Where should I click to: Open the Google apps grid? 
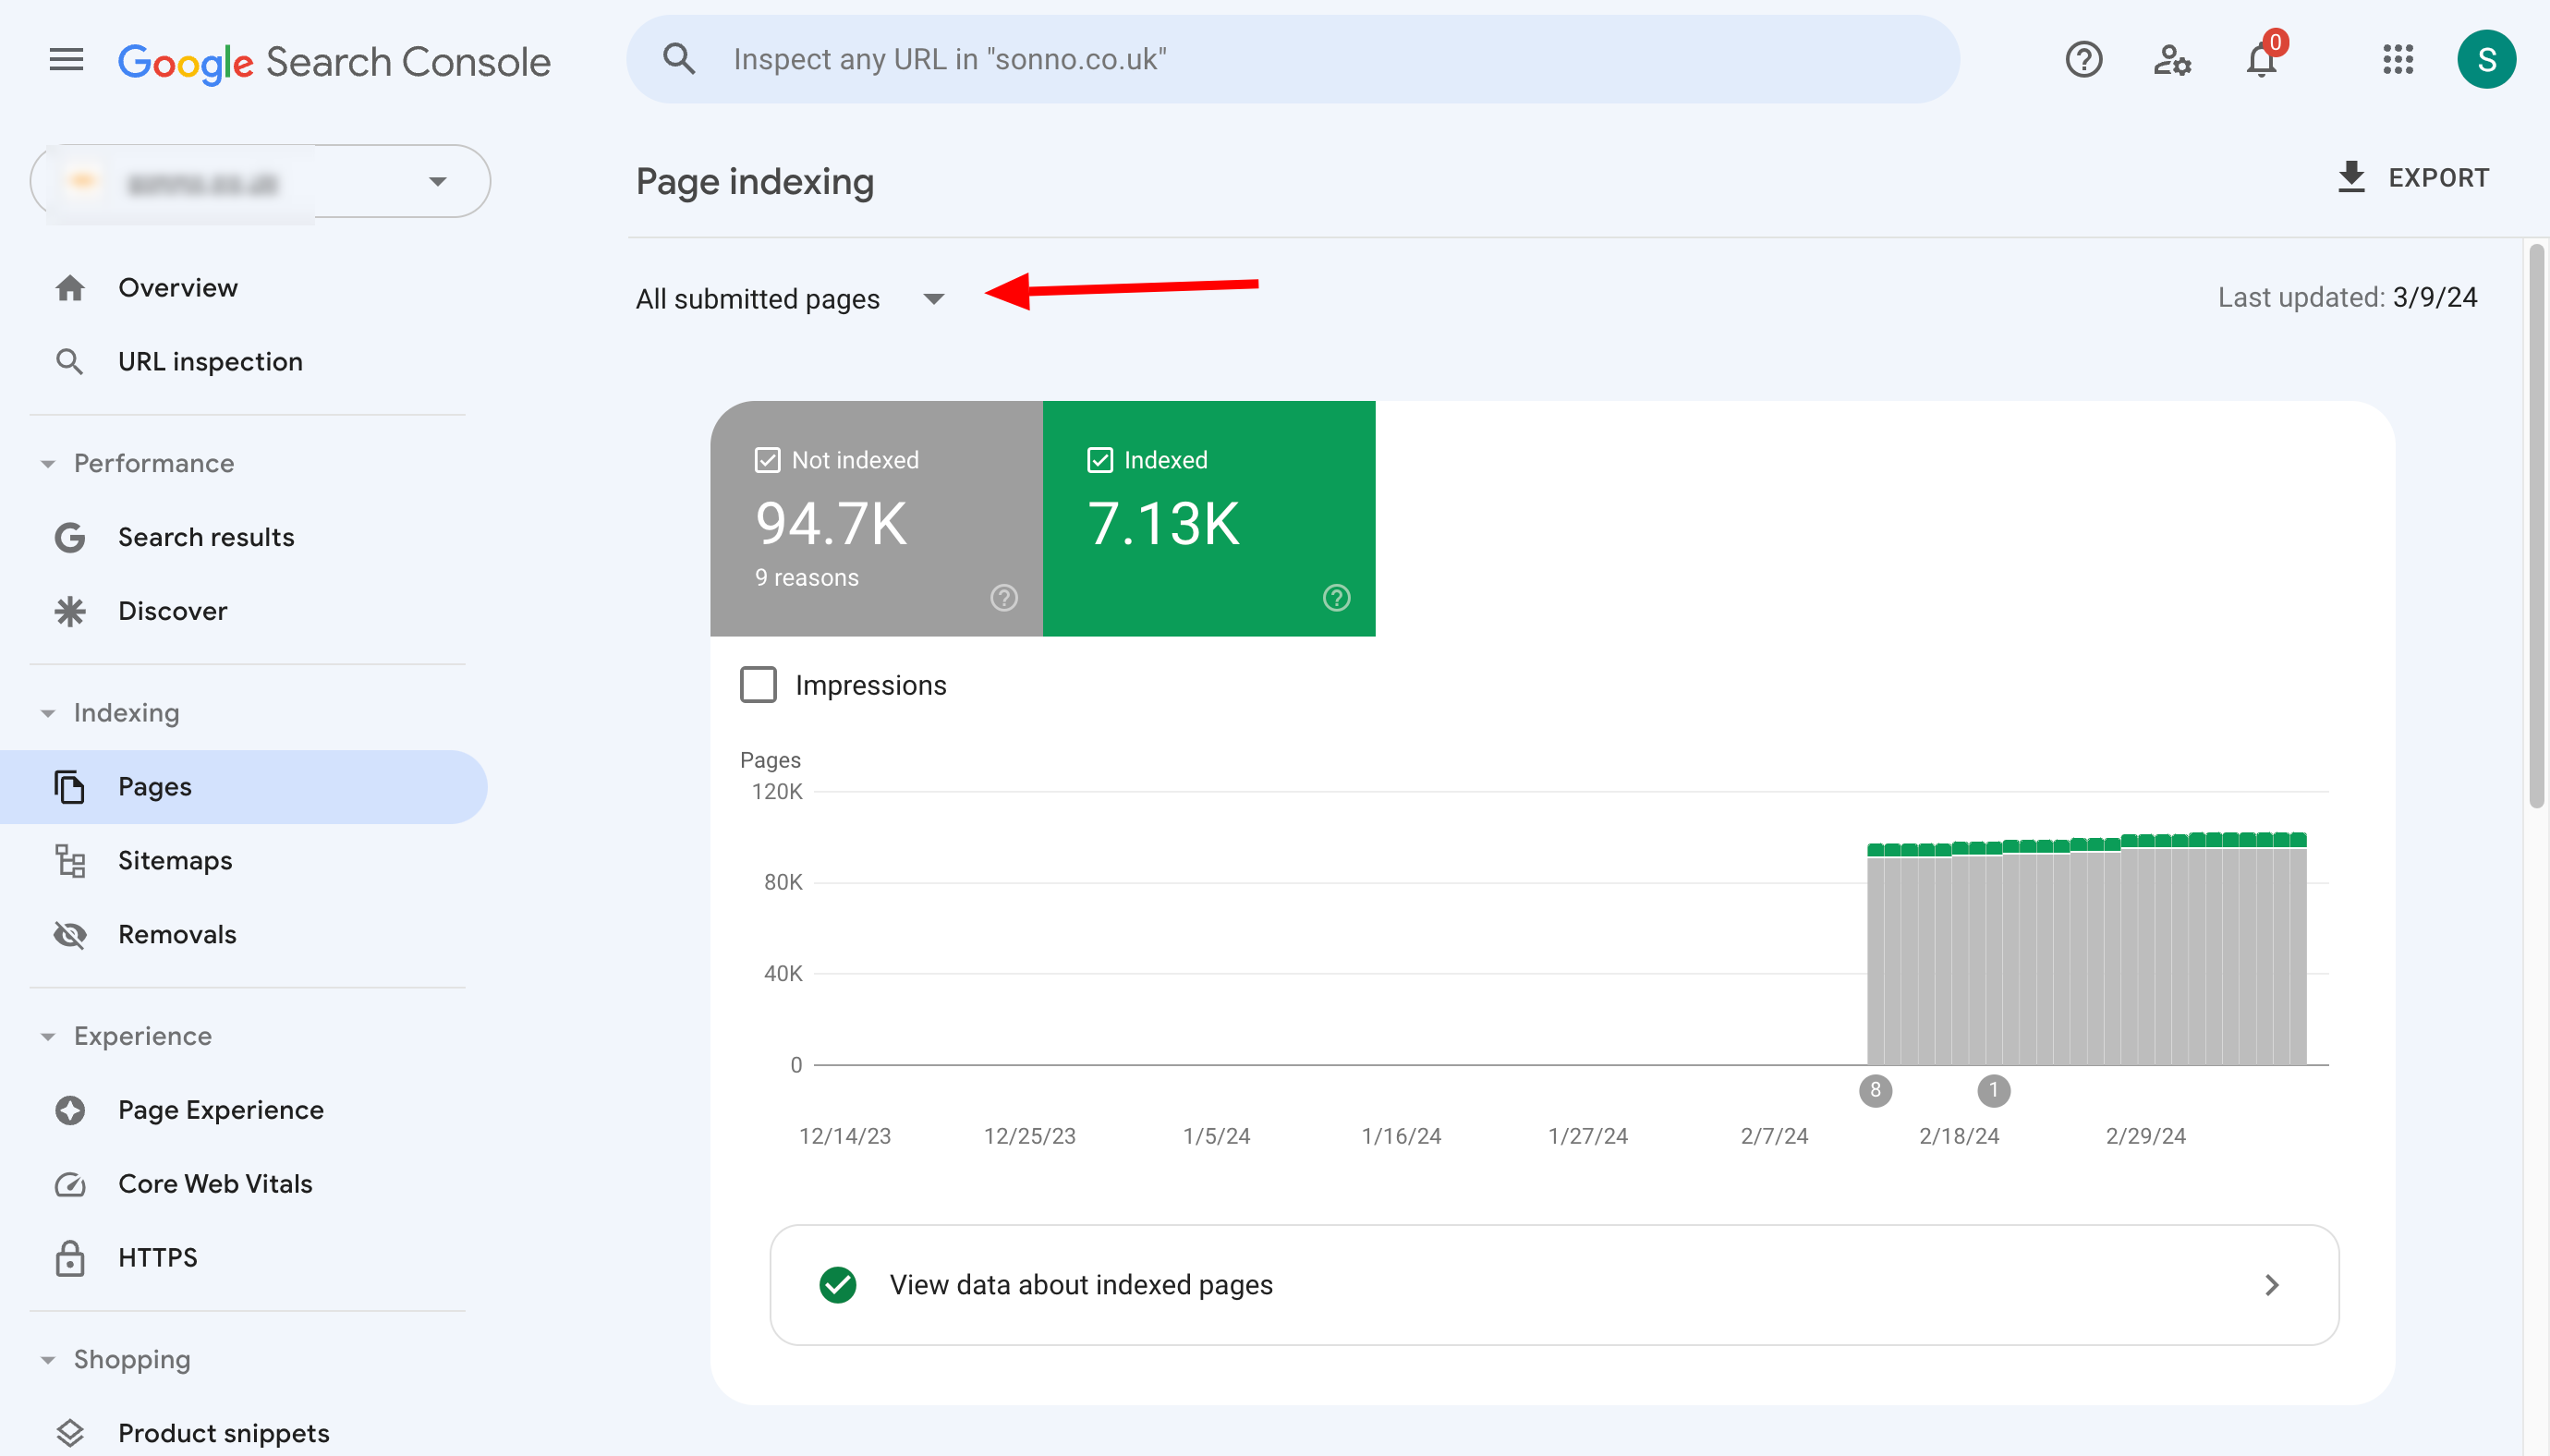pyautogui.click(x=2397, y=60)
